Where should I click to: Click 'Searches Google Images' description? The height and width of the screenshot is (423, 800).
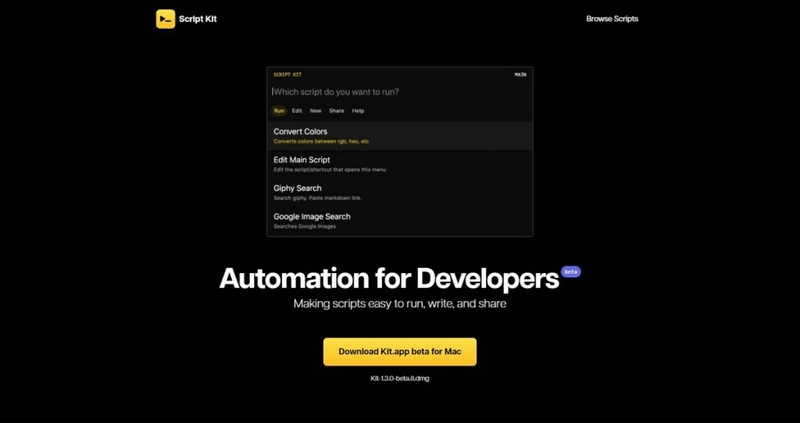pyautogui.click(x=305, y=226)
